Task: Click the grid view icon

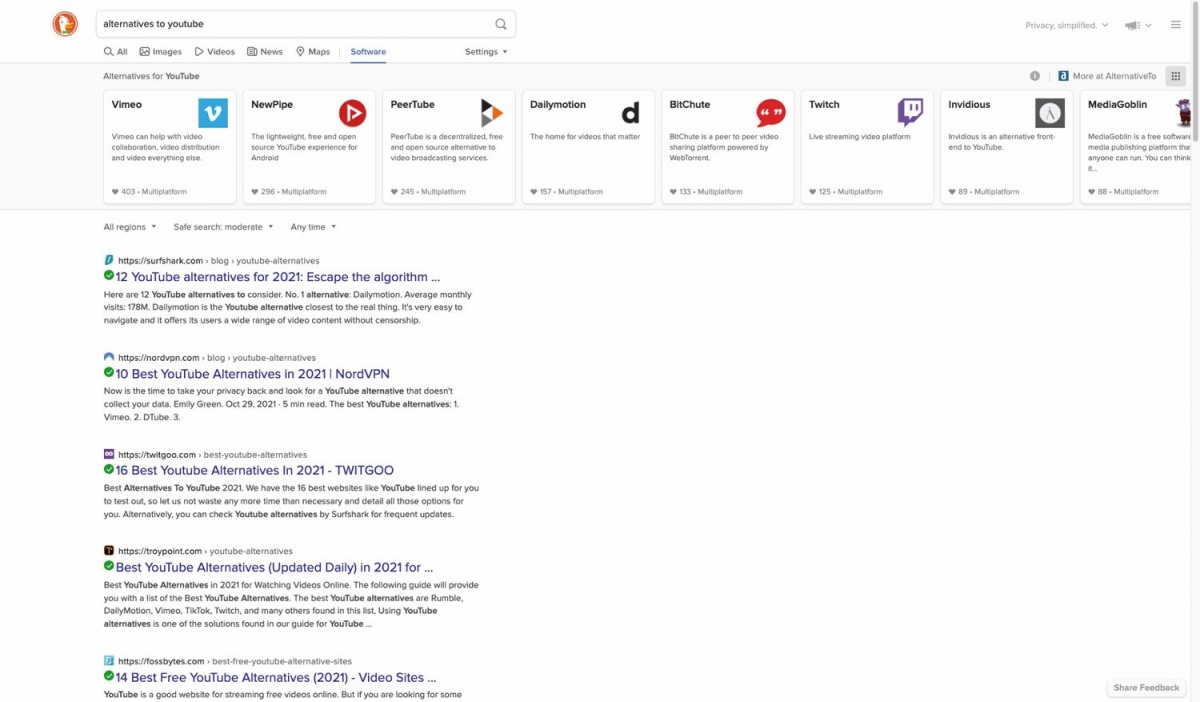Action: (1176, 76)
